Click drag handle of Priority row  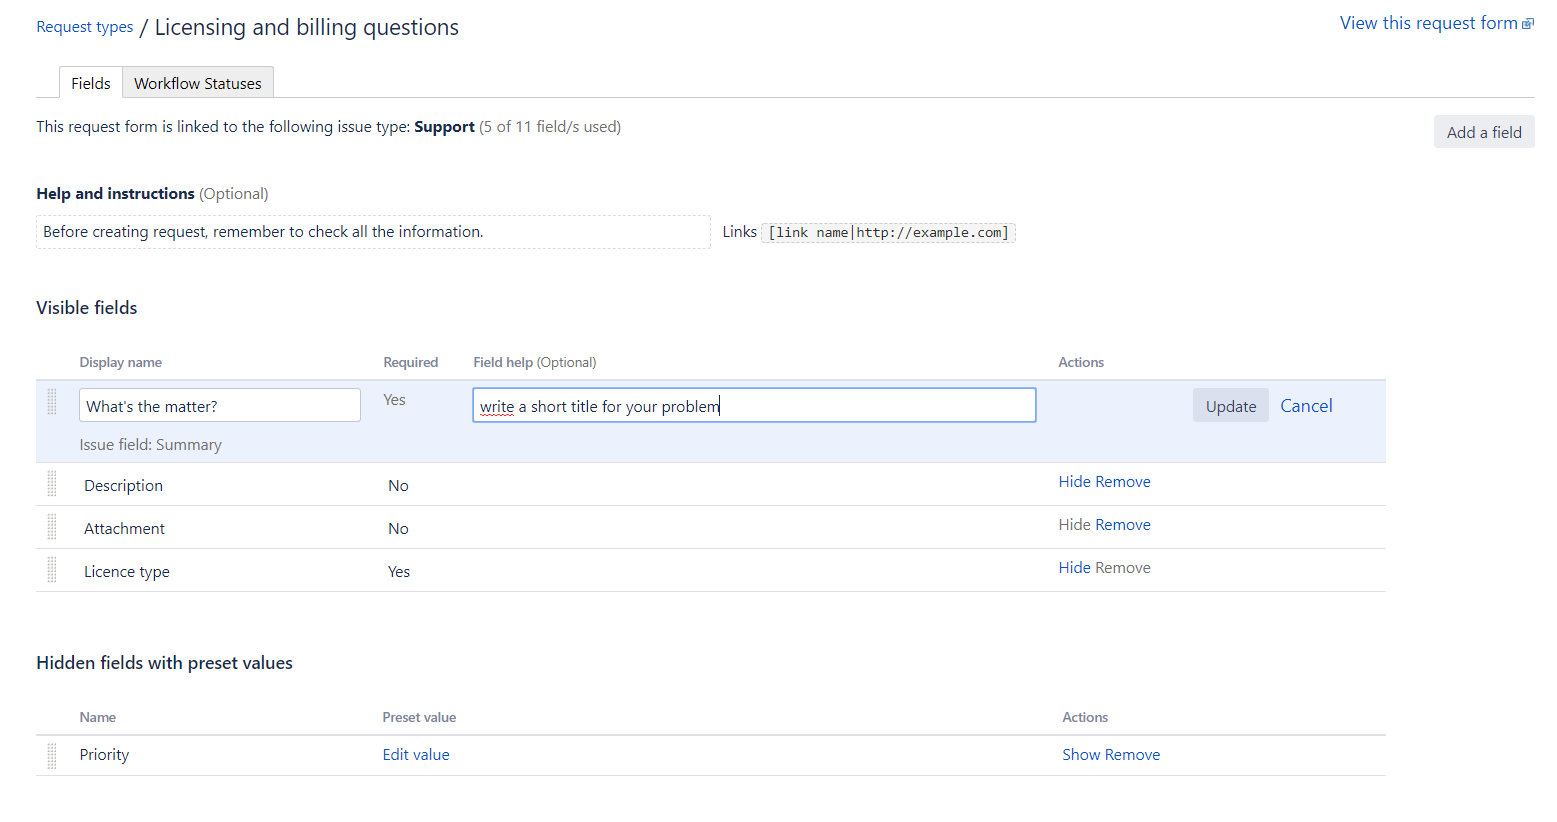52,756
